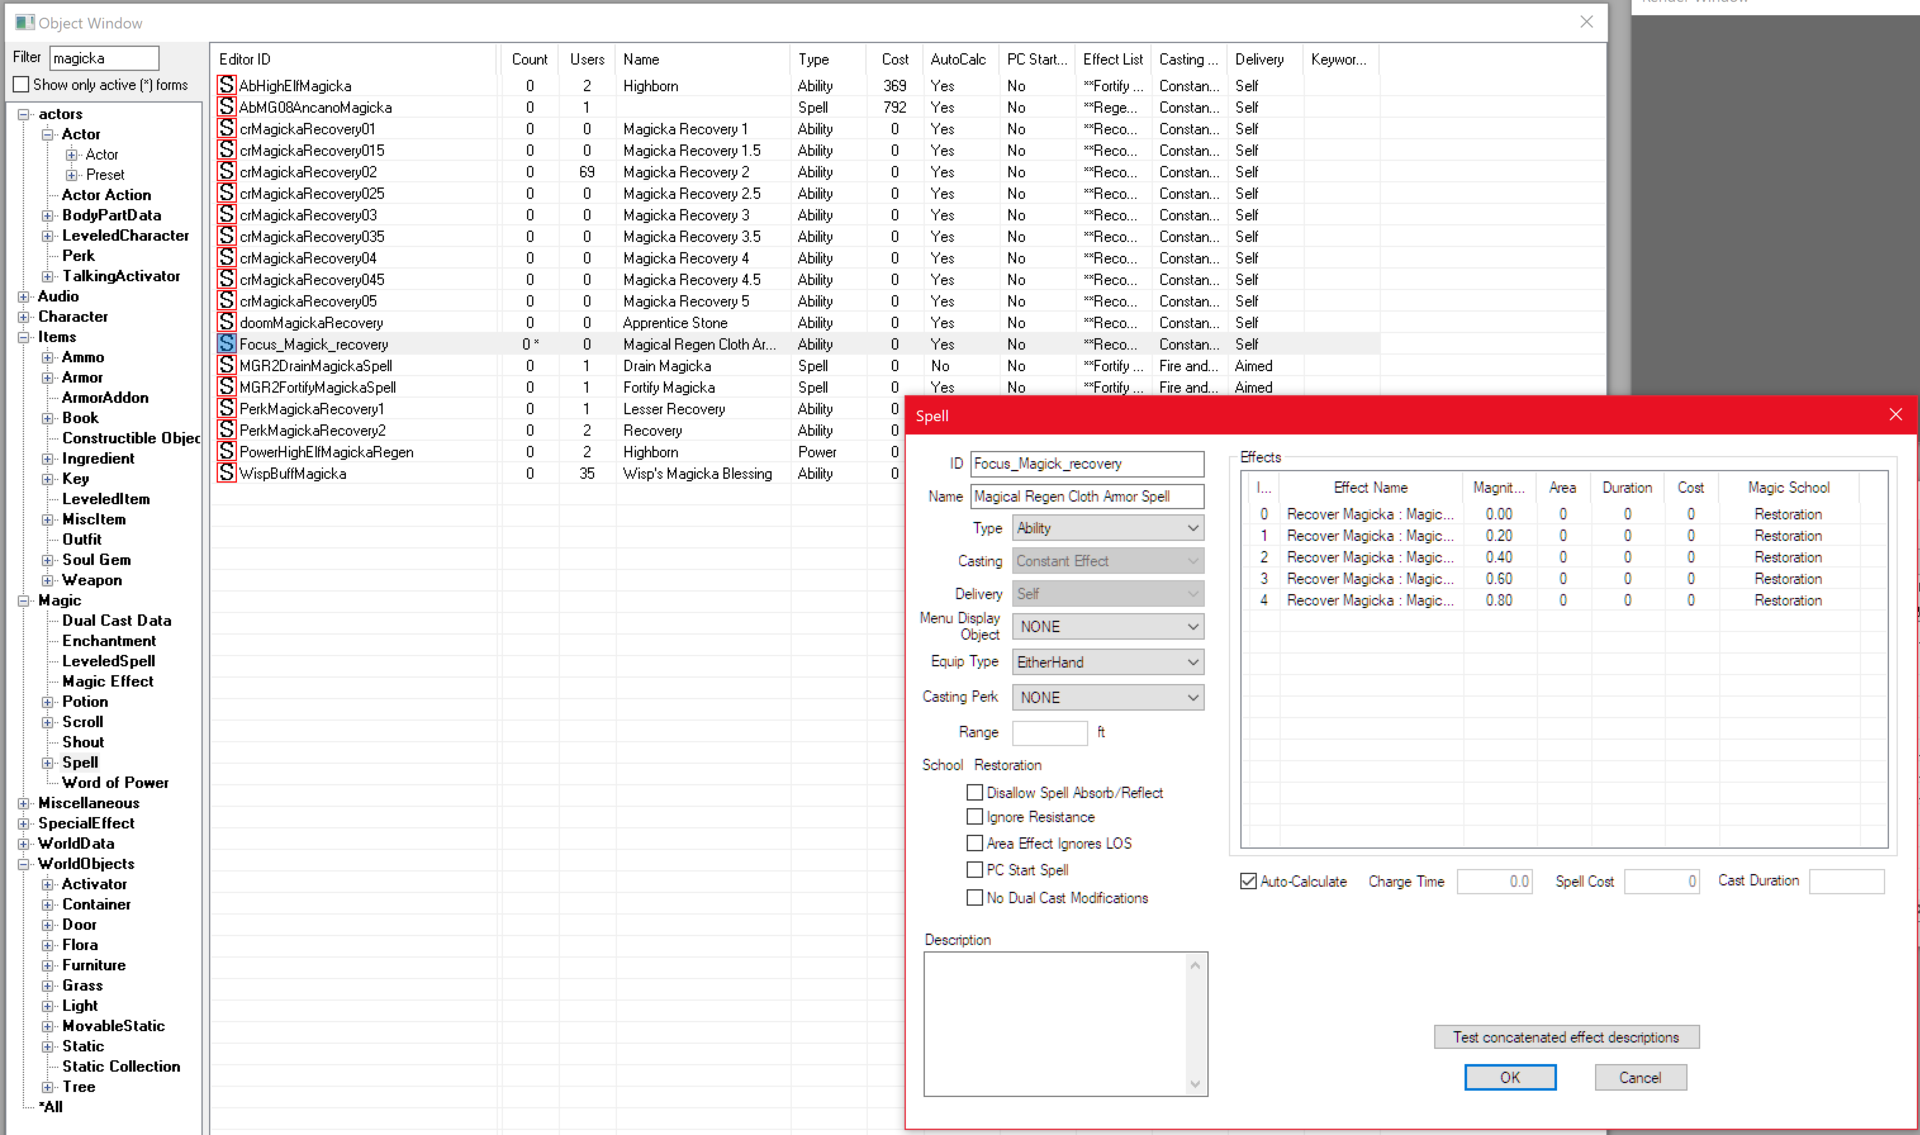Image resolution: width=1920 pixels, height=1135 pixels.
Task: Open the Menu Display Object dropdown
Action: tap(1108, 627)
